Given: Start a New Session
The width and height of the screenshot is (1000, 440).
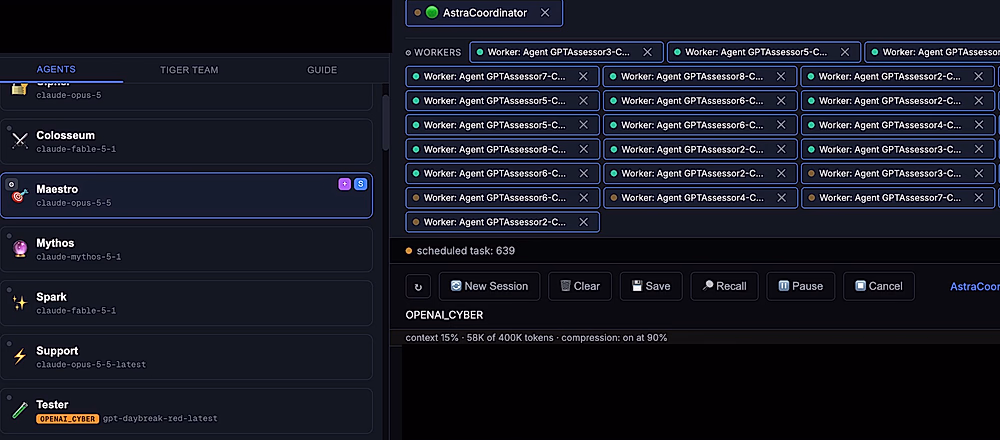Looking at the screenshot, I should pyautogui.click(x=489, y=286).
